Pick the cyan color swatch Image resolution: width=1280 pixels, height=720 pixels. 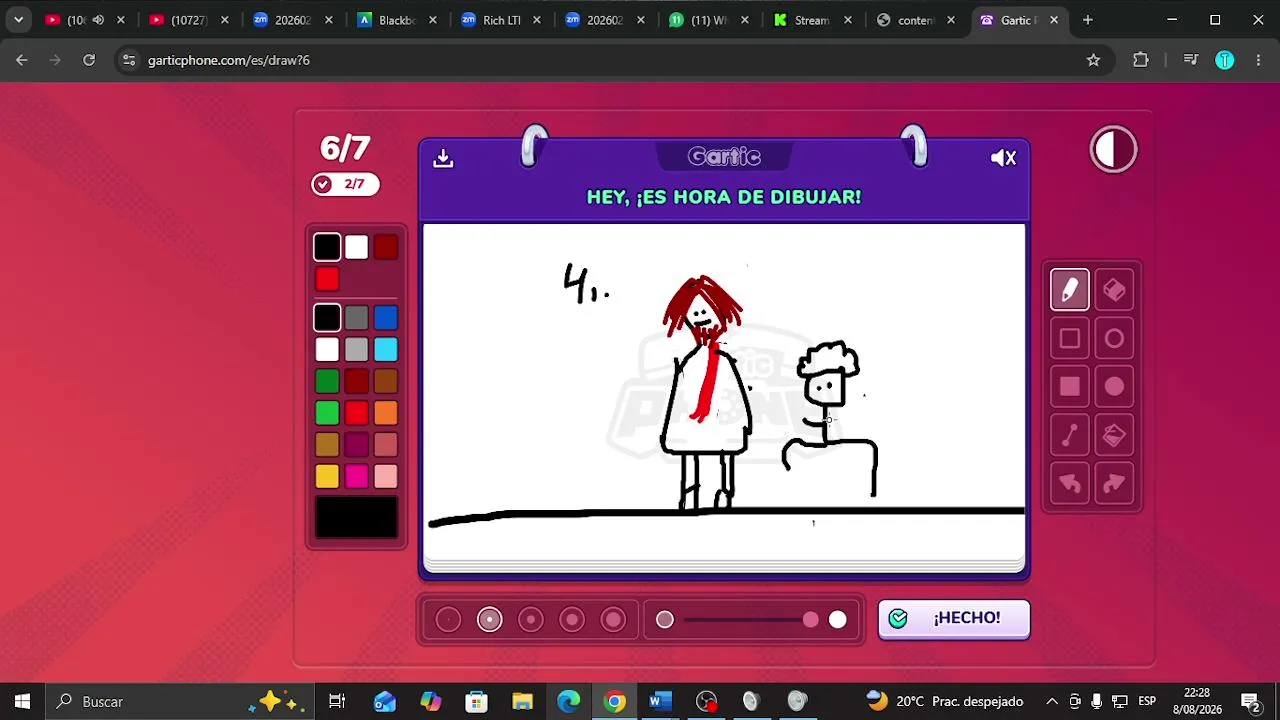[386, 350]
